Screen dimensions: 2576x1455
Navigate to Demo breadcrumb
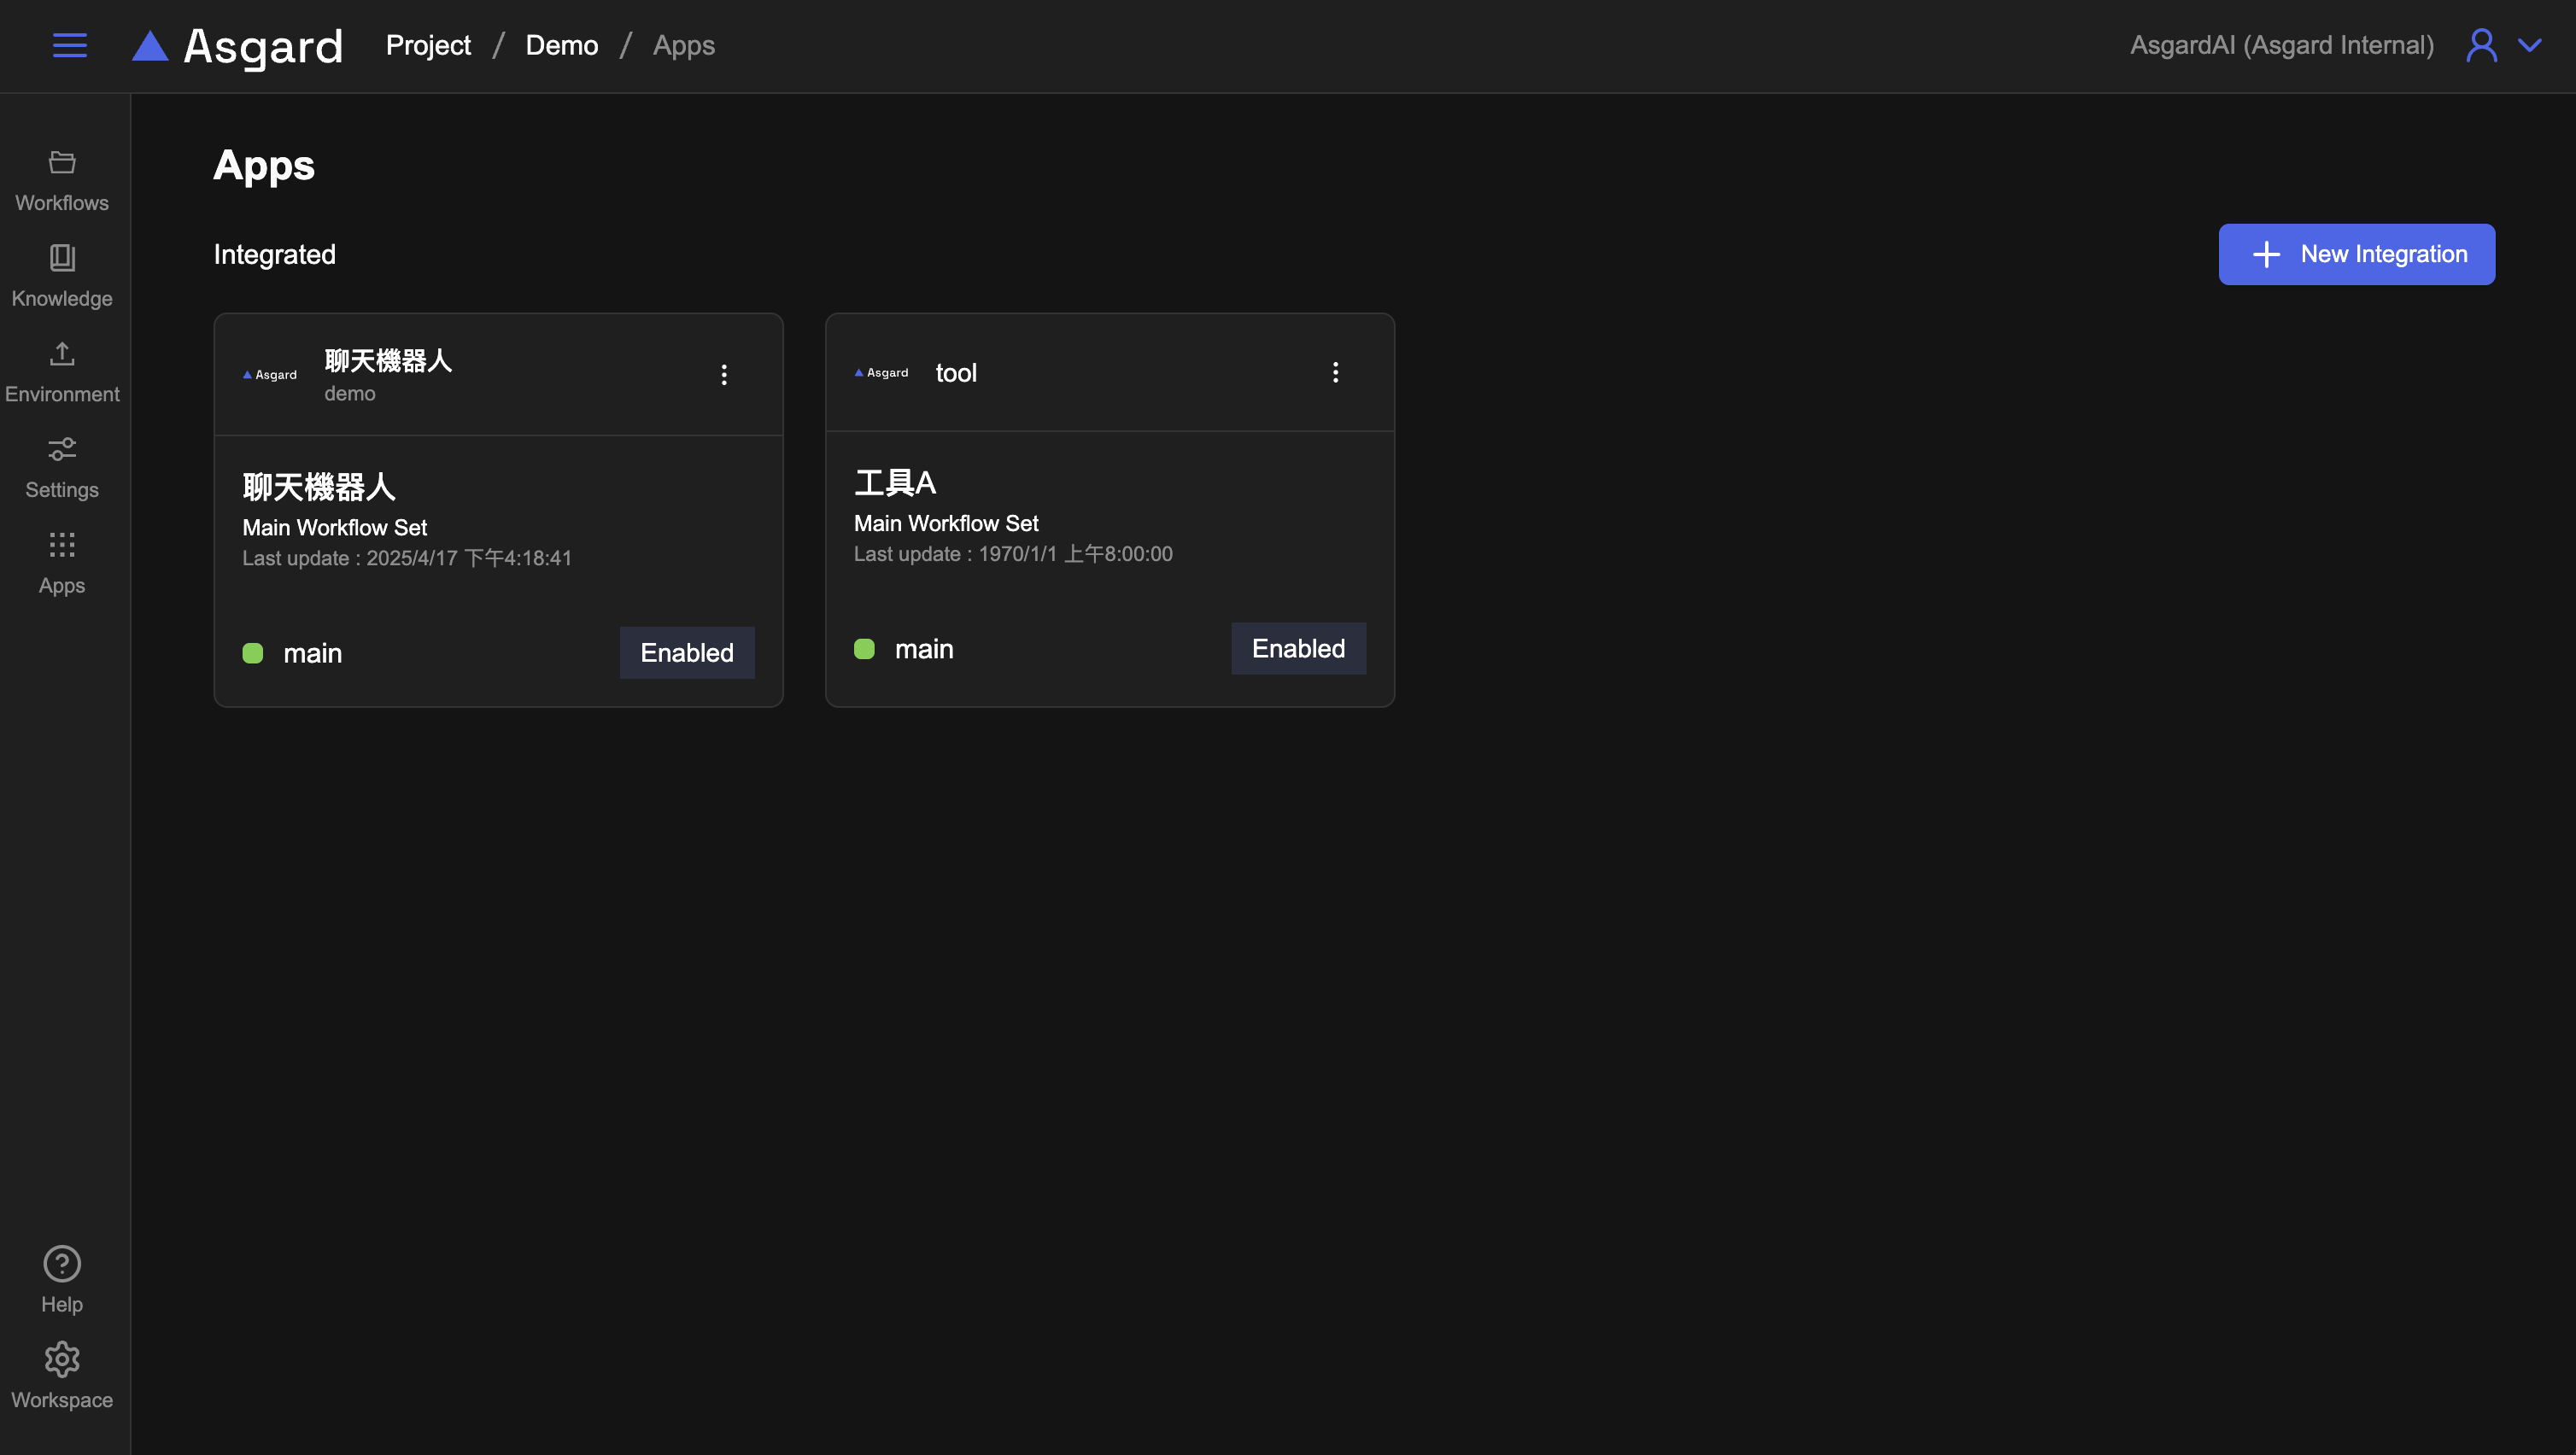(x=561, y=45)
